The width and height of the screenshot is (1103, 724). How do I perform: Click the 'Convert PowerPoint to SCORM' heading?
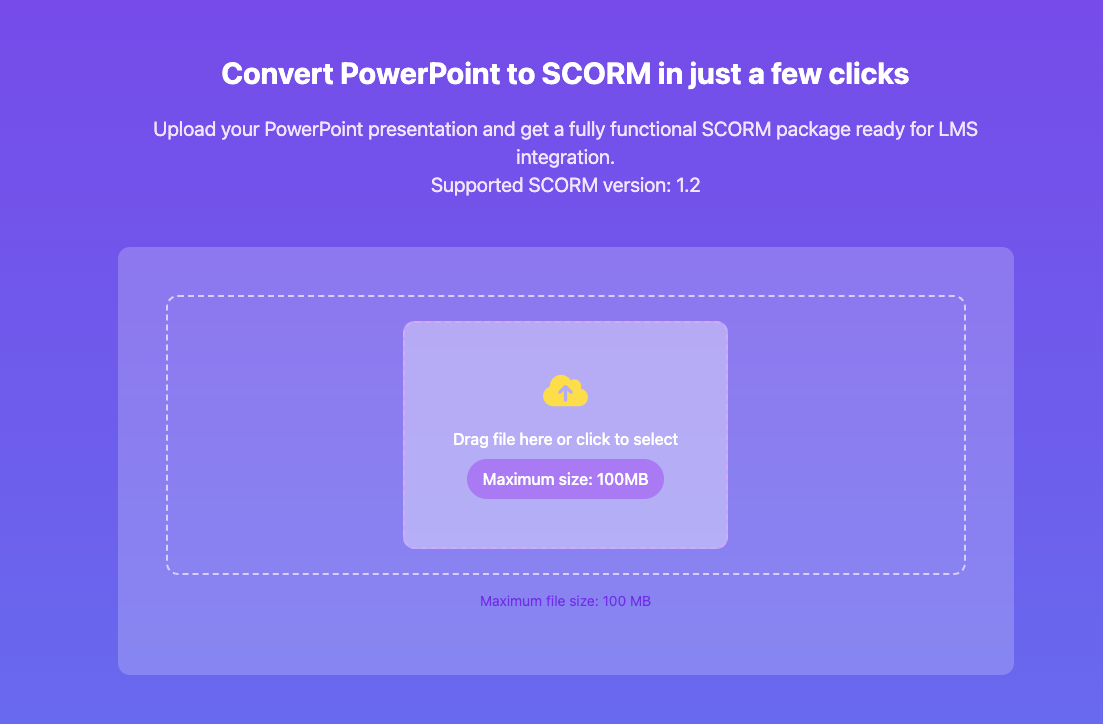click(565, 73)
